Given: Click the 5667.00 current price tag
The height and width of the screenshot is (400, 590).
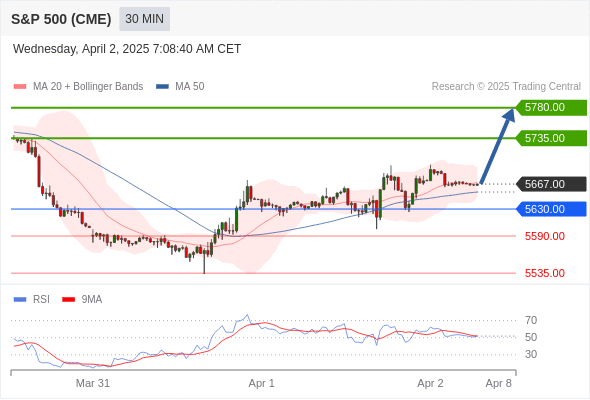Looking at the screenshot, I should 551,184.
